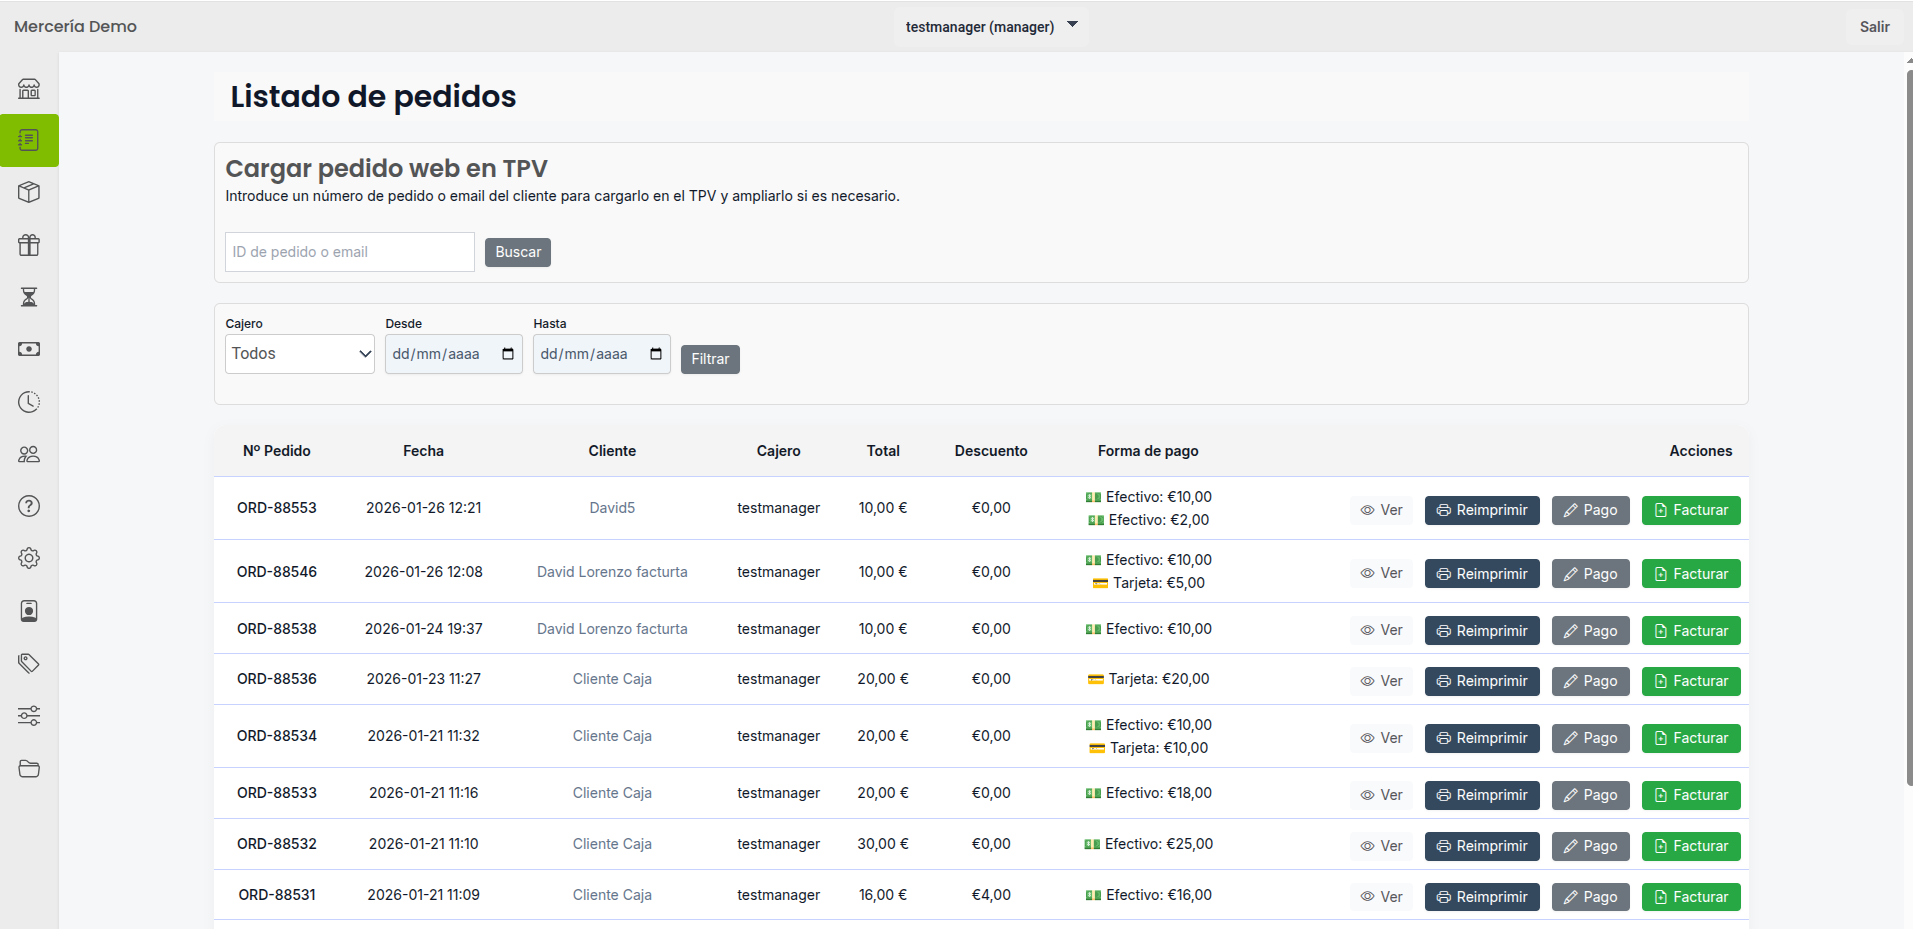This screenshot has width=1913, height=929.
Task: Show details with Ver for order ORD-88553
Action: point(1381,509)
